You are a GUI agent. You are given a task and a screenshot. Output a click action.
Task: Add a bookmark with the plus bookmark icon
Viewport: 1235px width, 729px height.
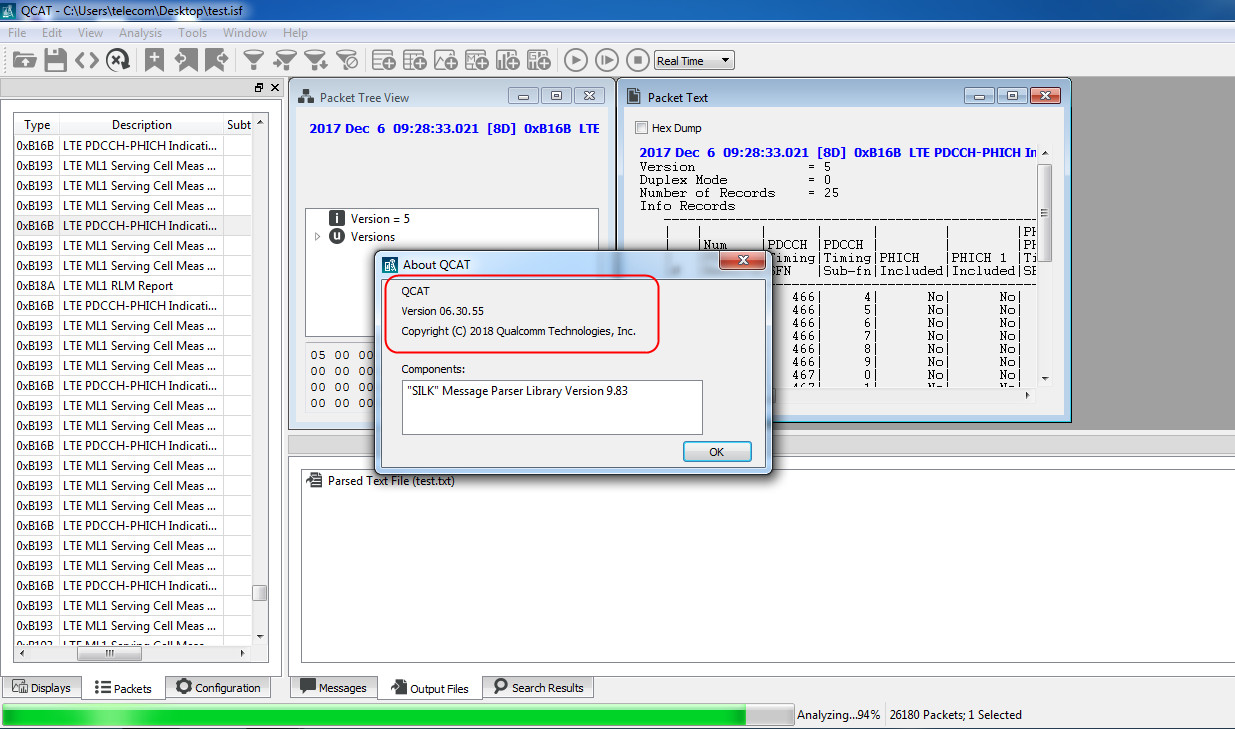154,60
